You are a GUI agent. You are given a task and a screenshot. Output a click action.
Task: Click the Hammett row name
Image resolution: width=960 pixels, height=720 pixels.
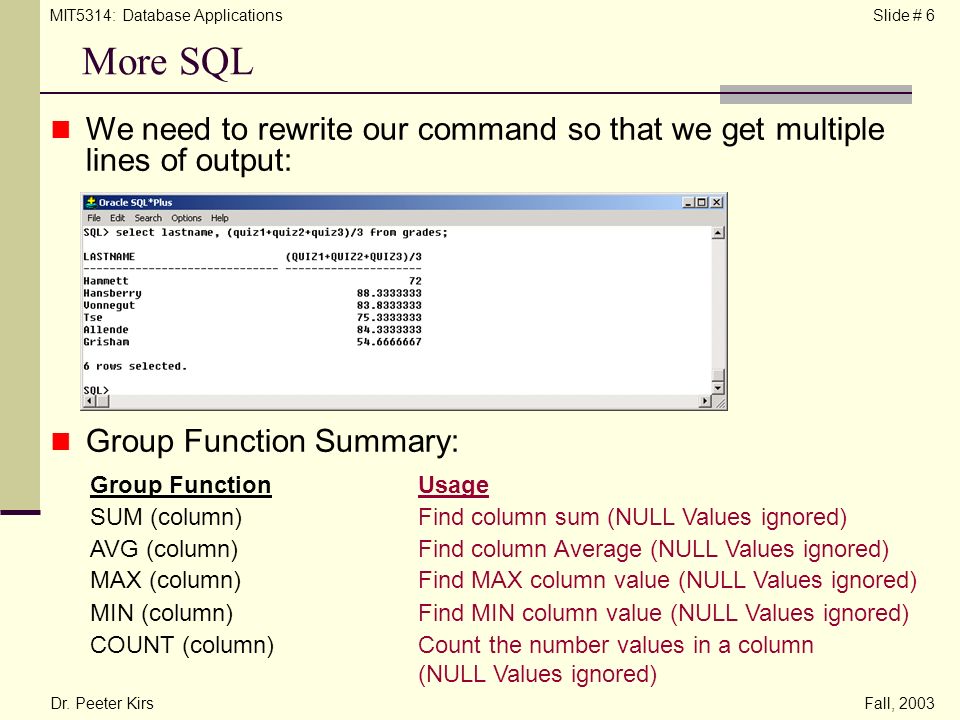click(106, 281)
